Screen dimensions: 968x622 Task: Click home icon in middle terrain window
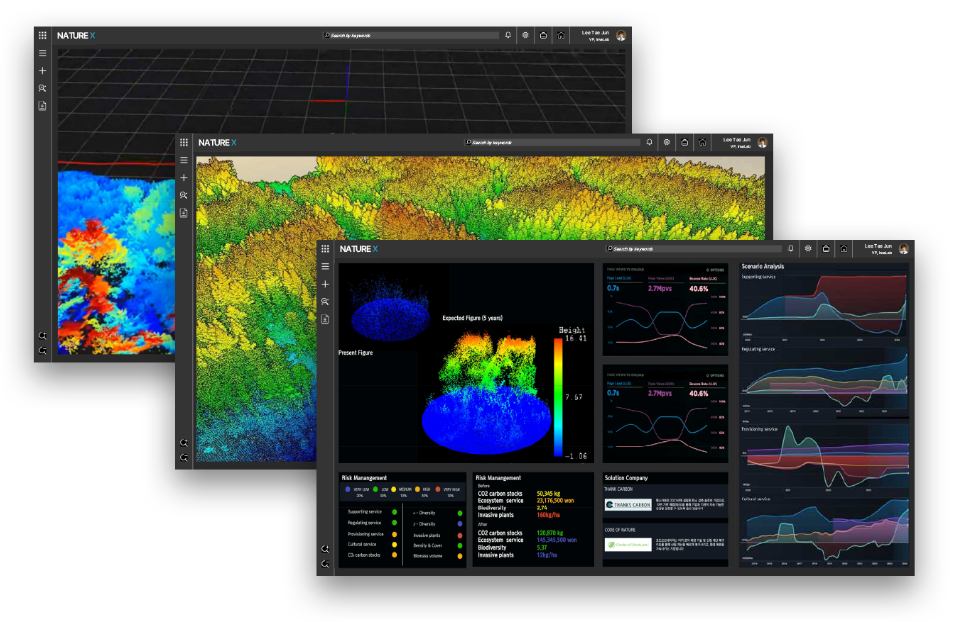point(703,142)
